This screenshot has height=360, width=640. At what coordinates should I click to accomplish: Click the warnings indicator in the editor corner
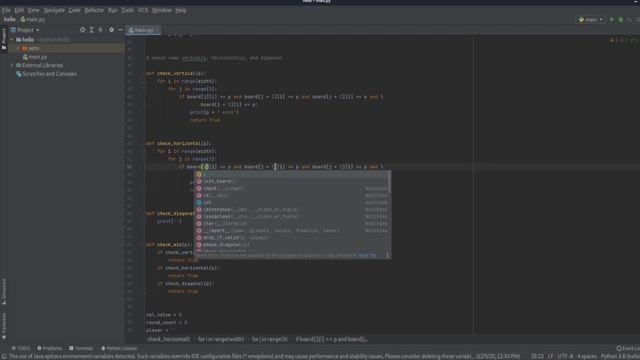coord(623,40)
